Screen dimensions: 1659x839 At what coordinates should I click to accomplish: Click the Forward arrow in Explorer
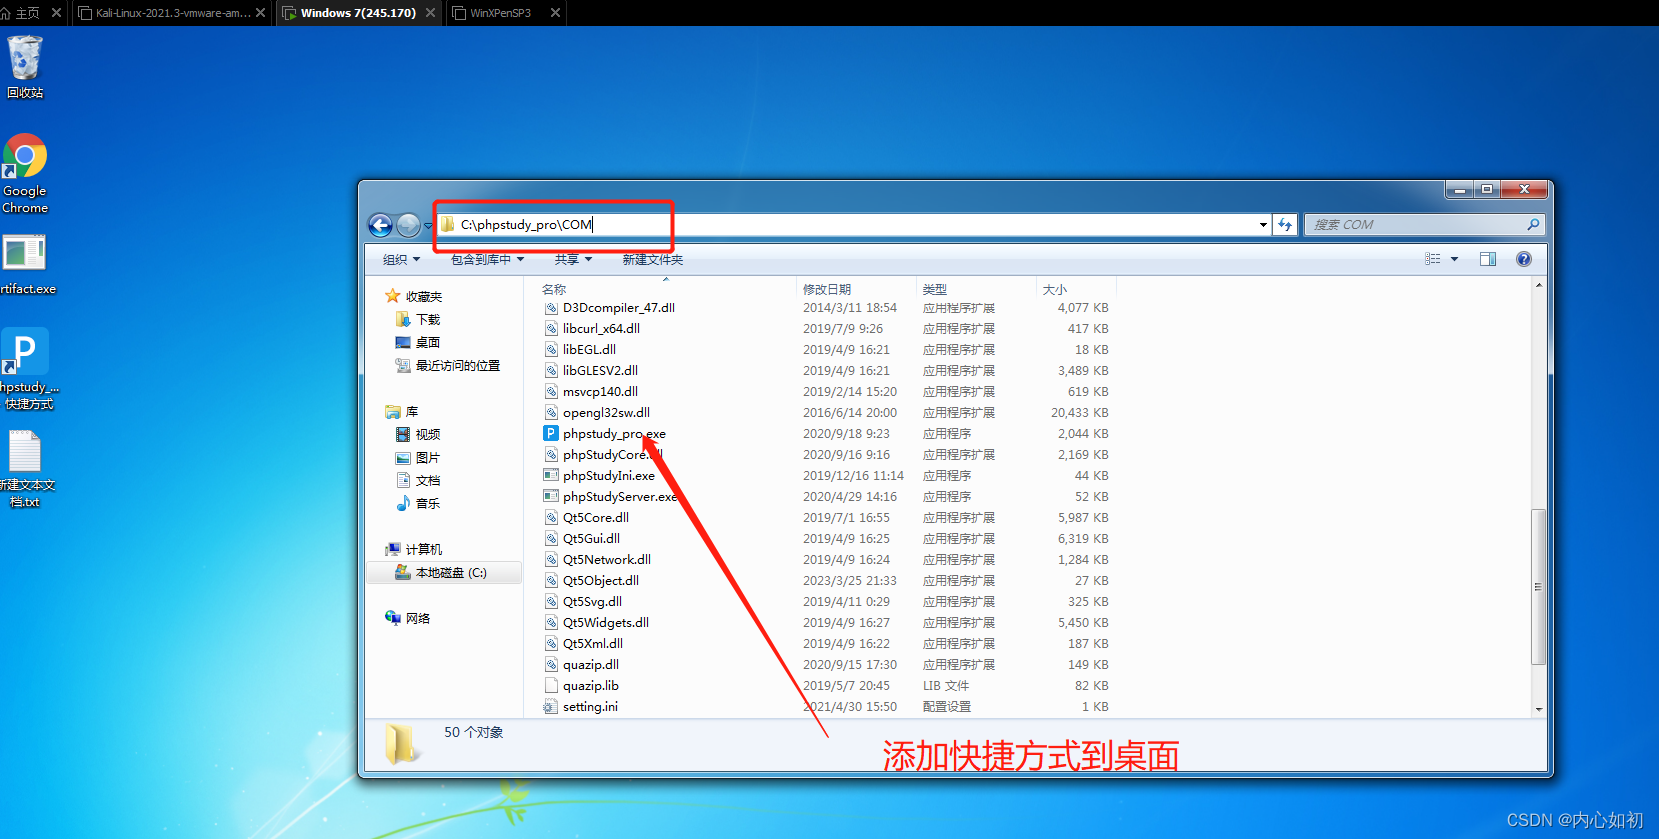click(408, 225)
